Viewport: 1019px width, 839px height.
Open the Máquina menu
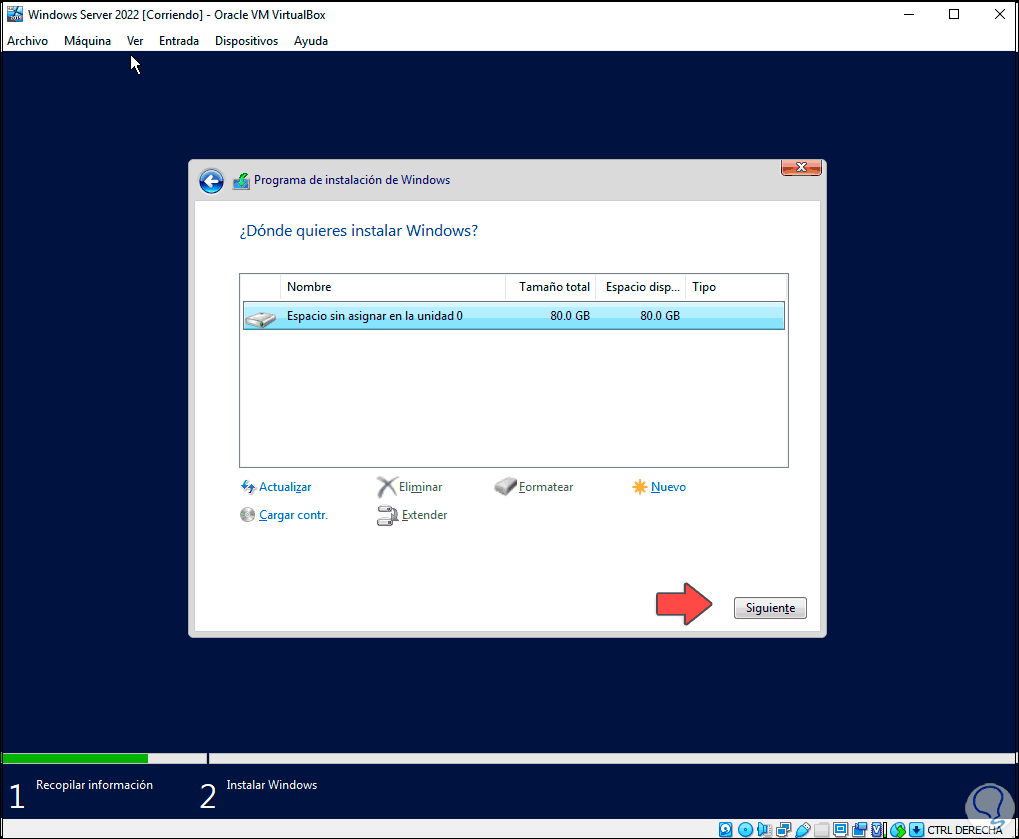click(x=87, y=41)
